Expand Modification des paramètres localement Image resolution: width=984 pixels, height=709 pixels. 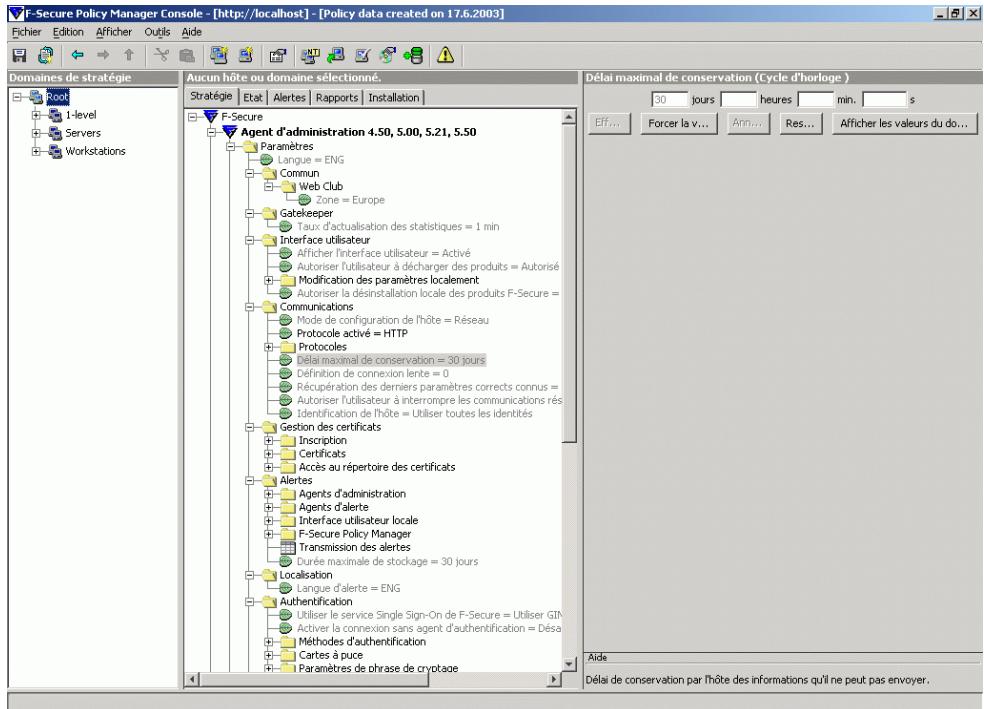(269, 280)
